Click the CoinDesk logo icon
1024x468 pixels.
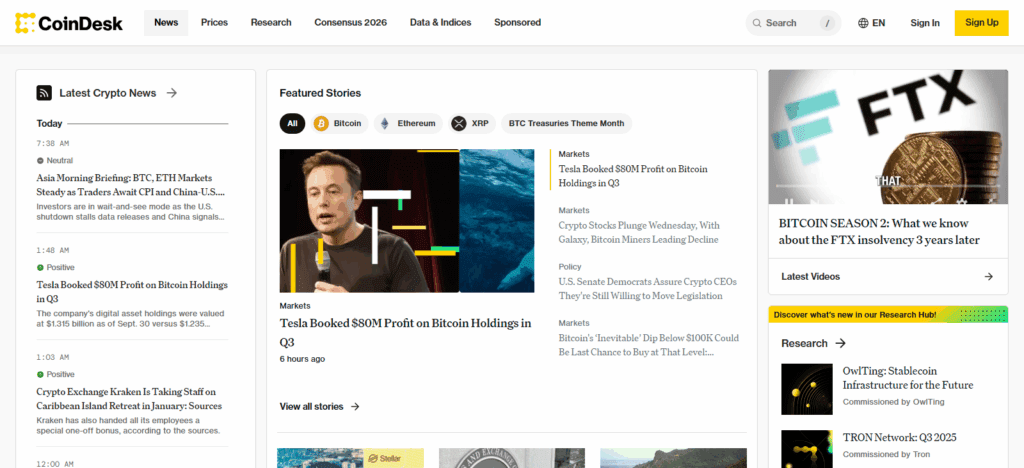25,22
